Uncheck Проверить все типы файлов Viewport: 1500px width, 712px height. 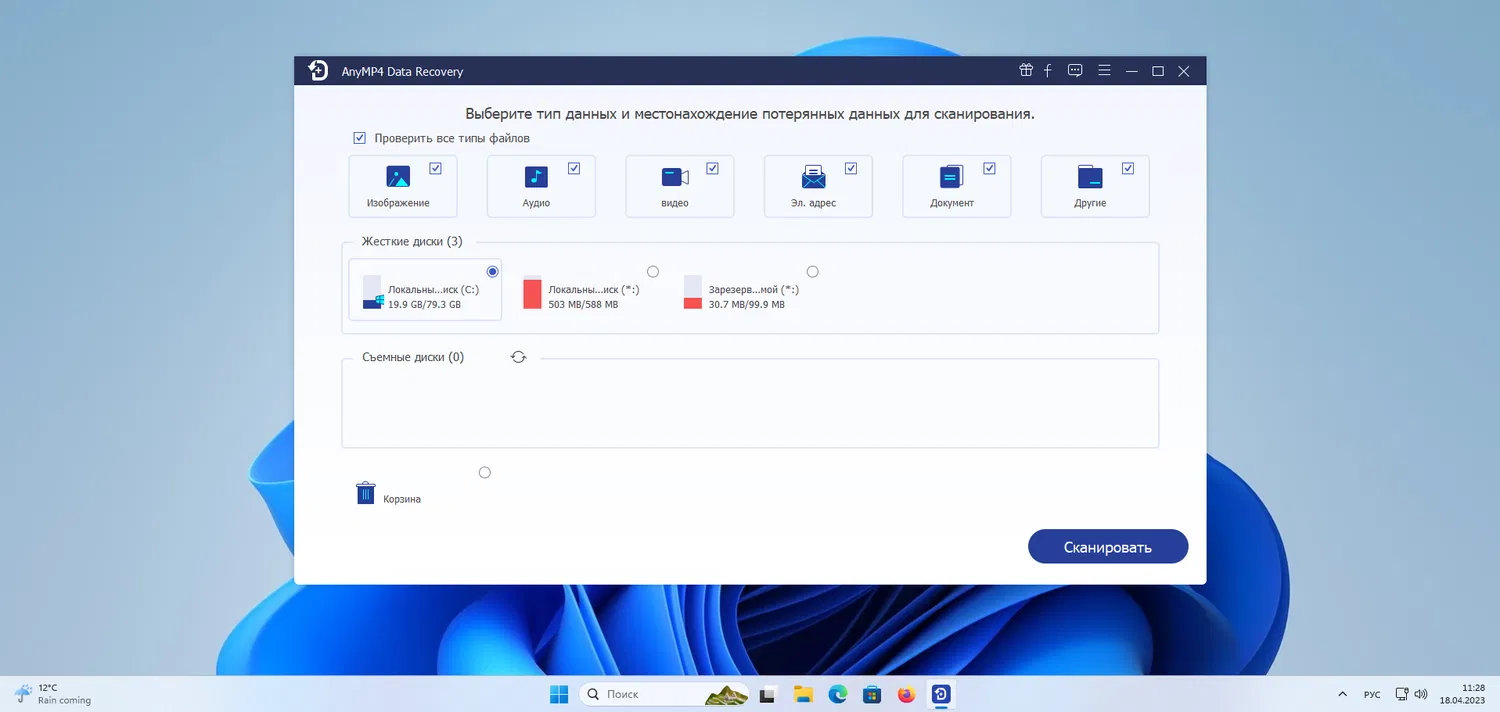click(359, 137)
